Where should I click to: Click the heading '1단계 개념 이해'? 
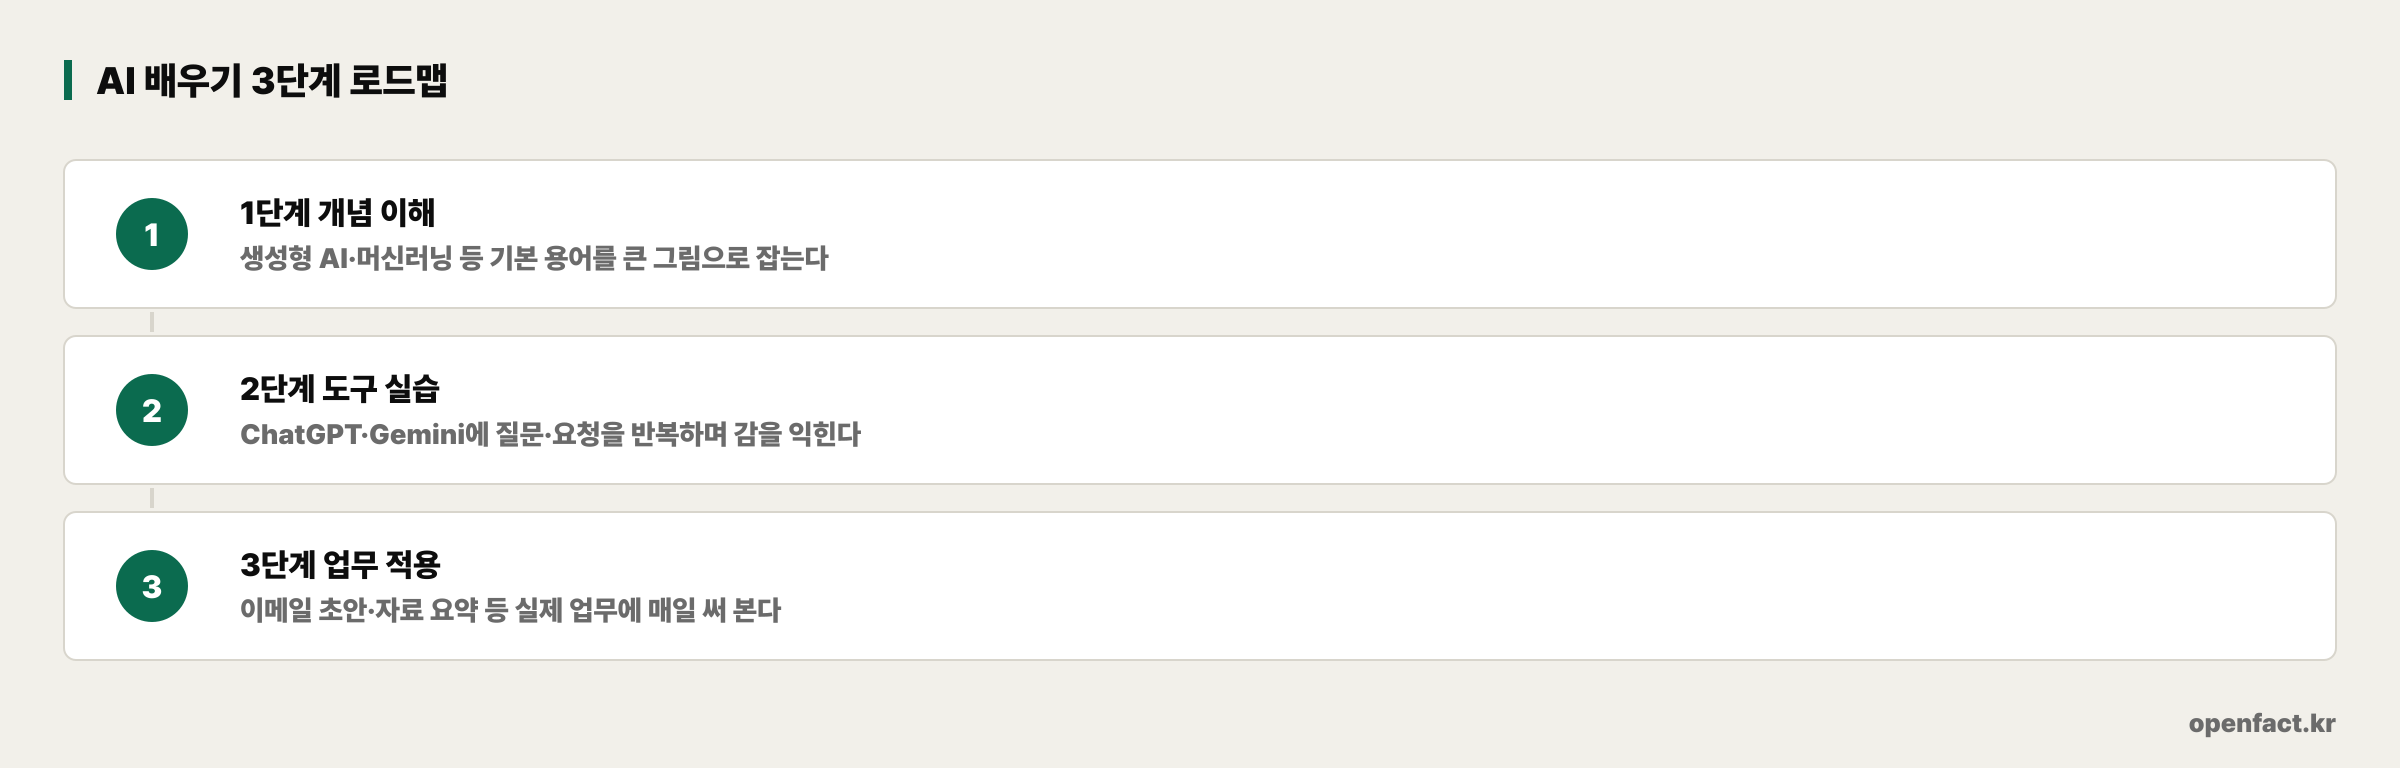pos(338,212)
